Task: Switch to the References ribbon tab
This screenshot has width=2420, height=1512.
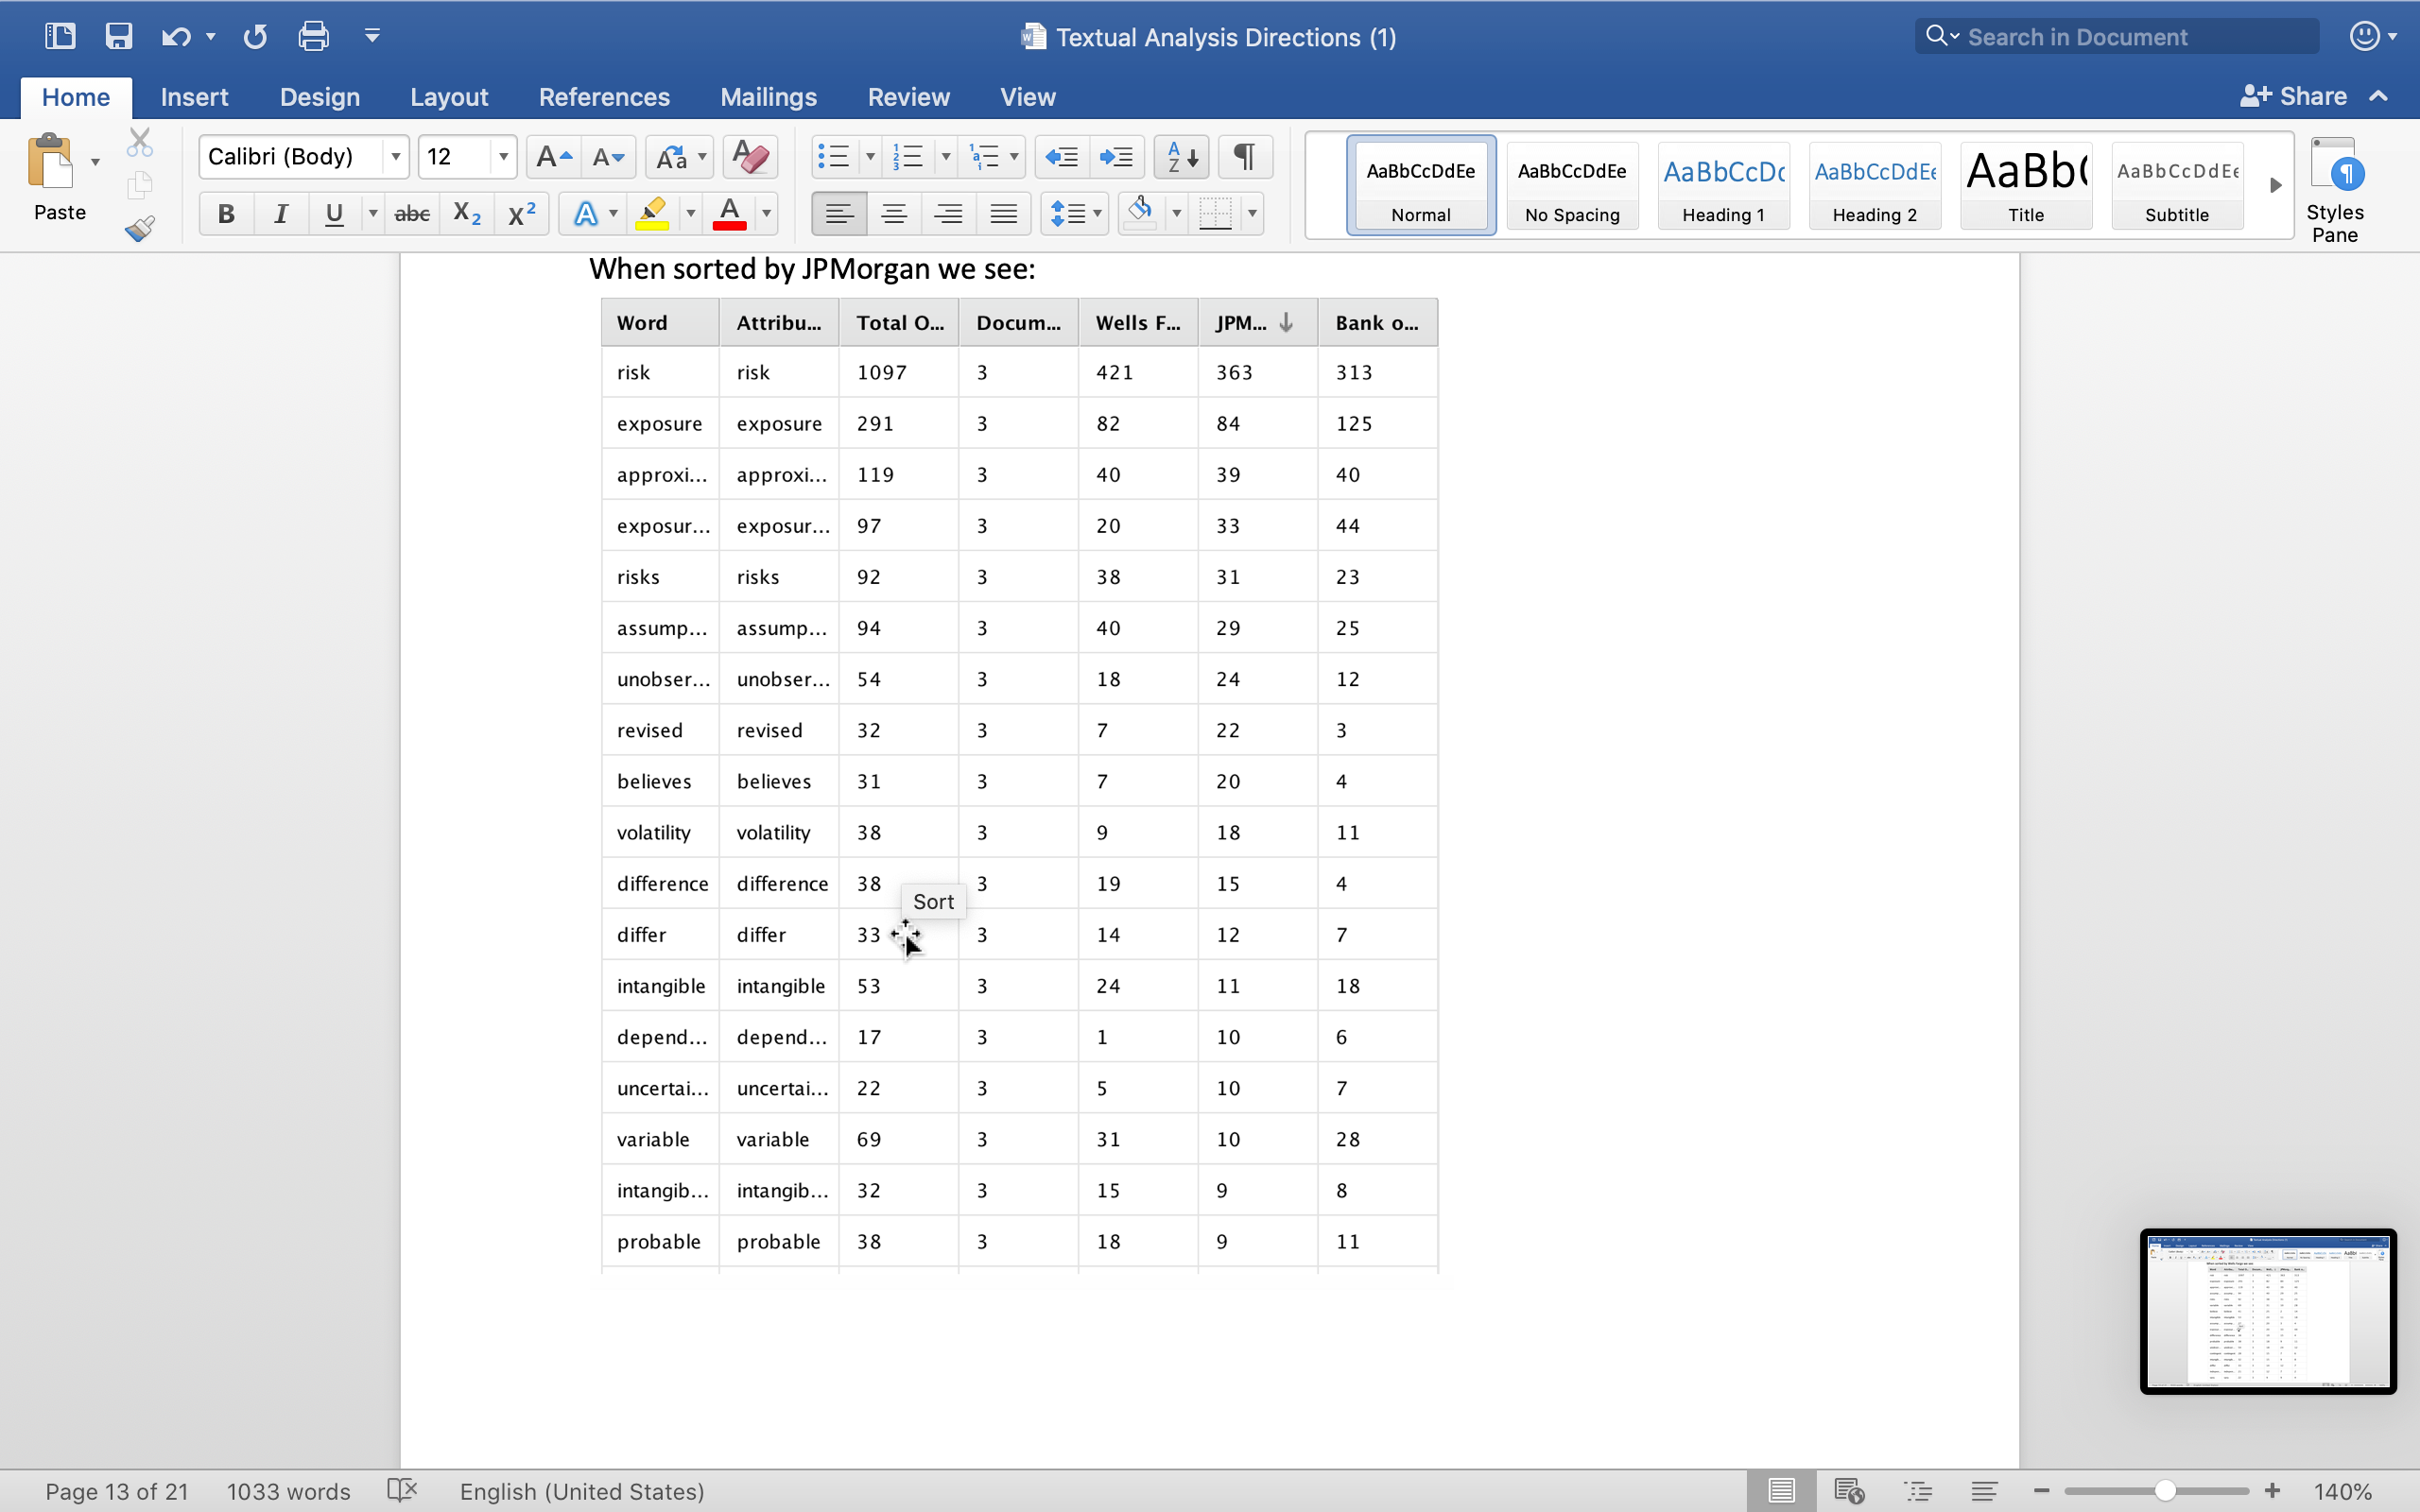Action: click(x=604, y=97)
